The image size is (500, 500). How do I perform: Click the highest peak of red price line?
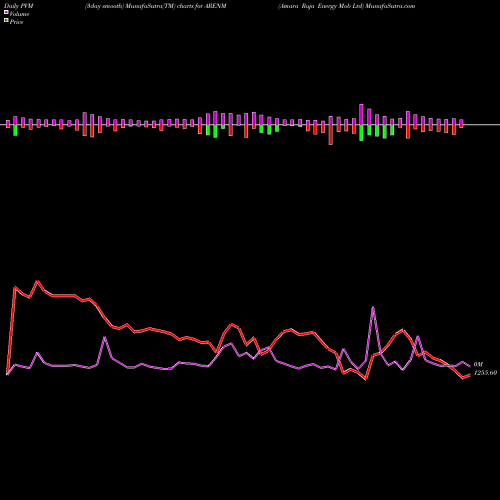coord(37,281)
